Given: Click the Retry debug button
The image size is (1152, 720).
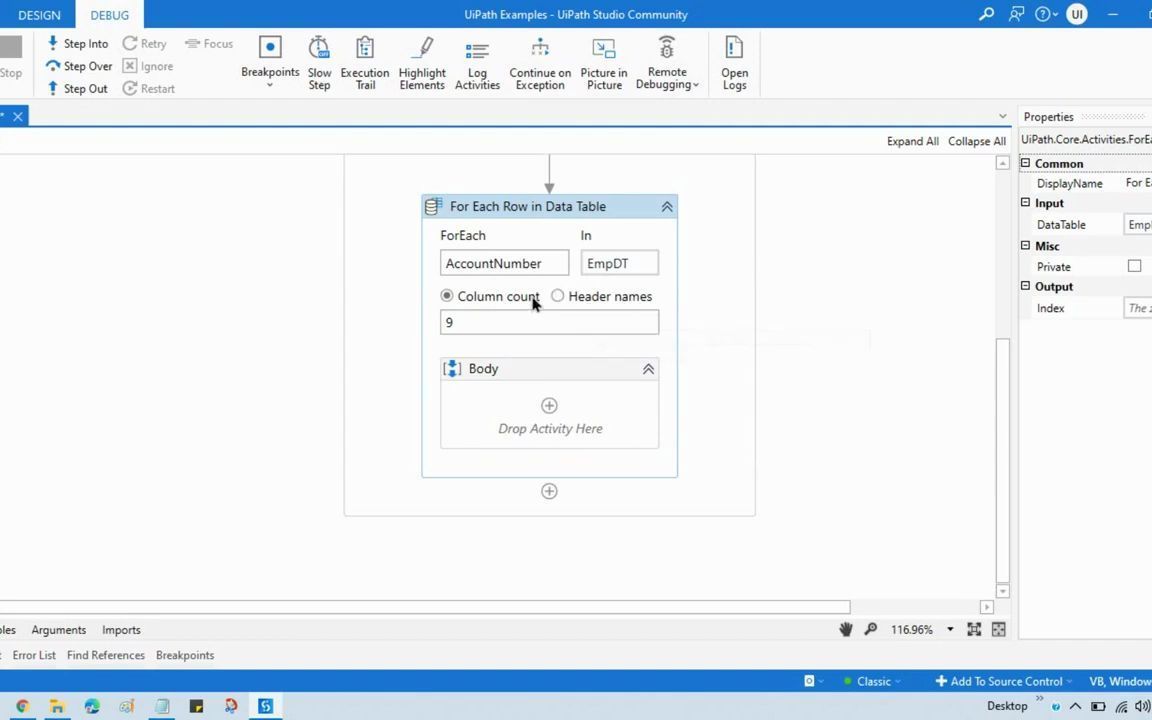Looking at the screenshot, I should click(x=145, y=43).
